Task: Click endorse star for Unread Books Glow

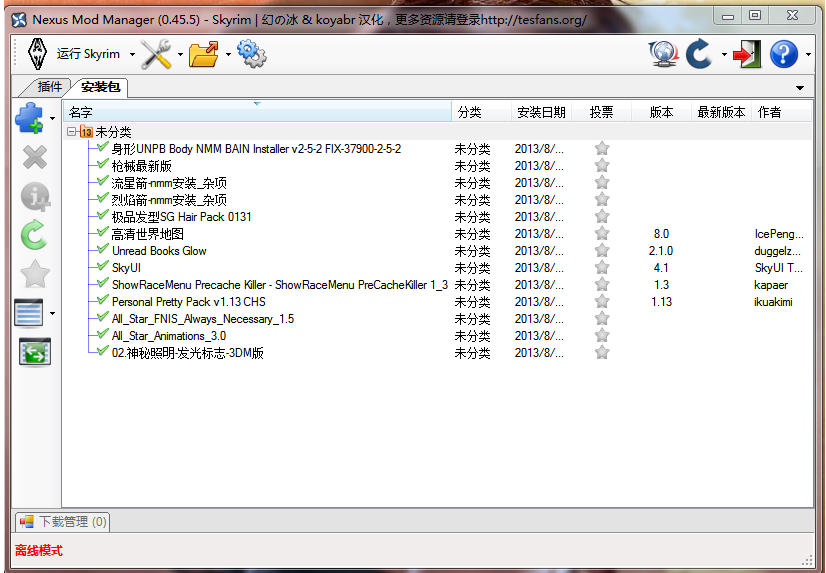Action: point(602,250)
